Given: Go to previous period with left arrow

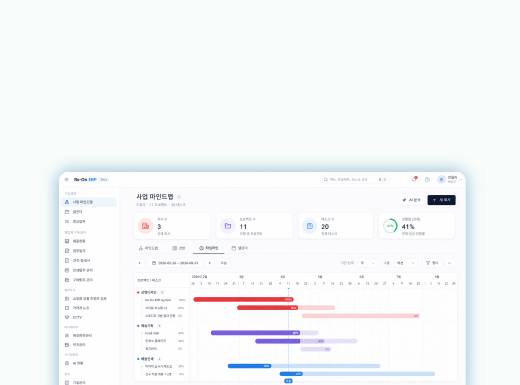Looking at the screenshot, I should pyautogui.click(x=140, y=263).
